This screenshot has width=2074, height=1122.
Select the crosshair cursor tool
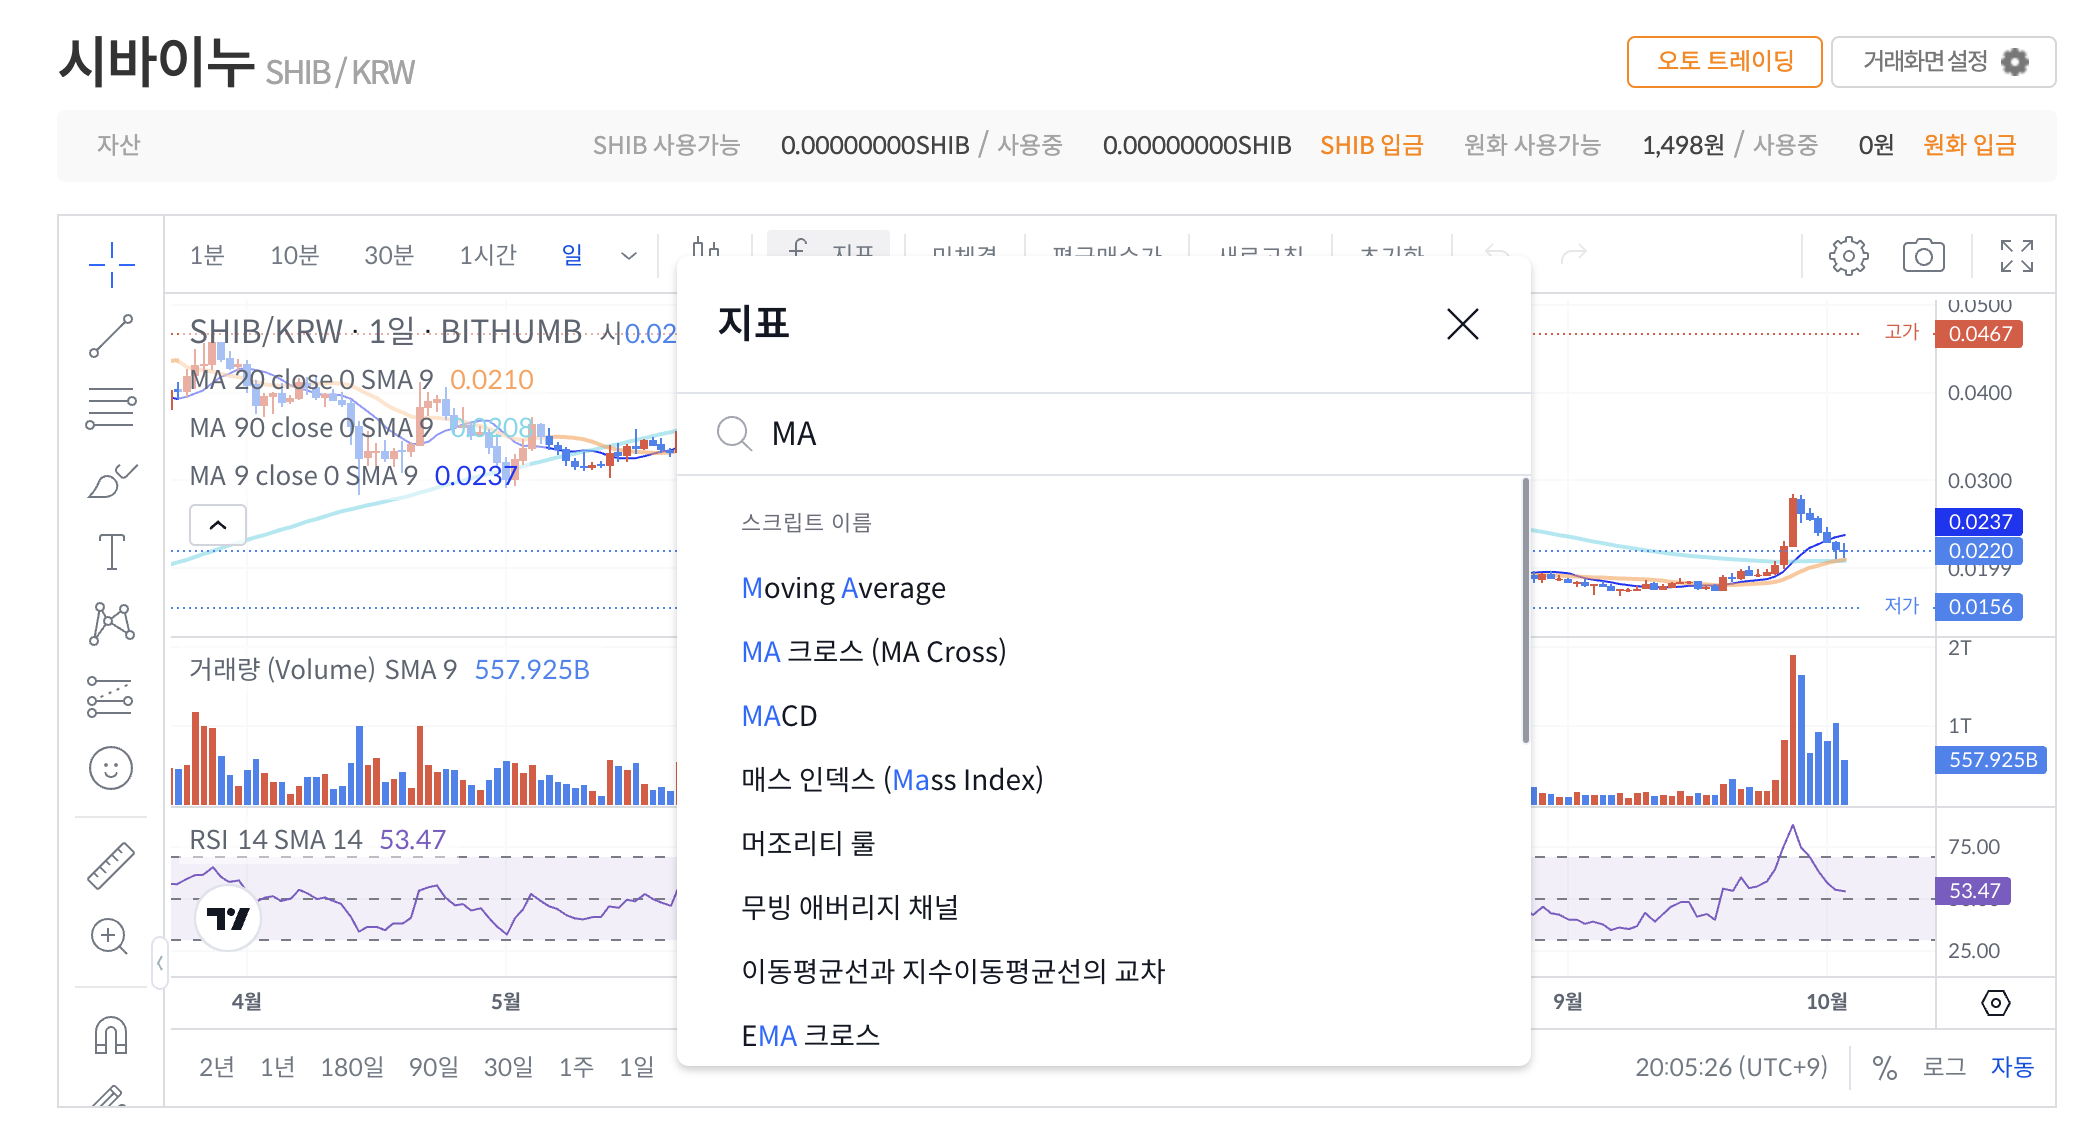111,264
